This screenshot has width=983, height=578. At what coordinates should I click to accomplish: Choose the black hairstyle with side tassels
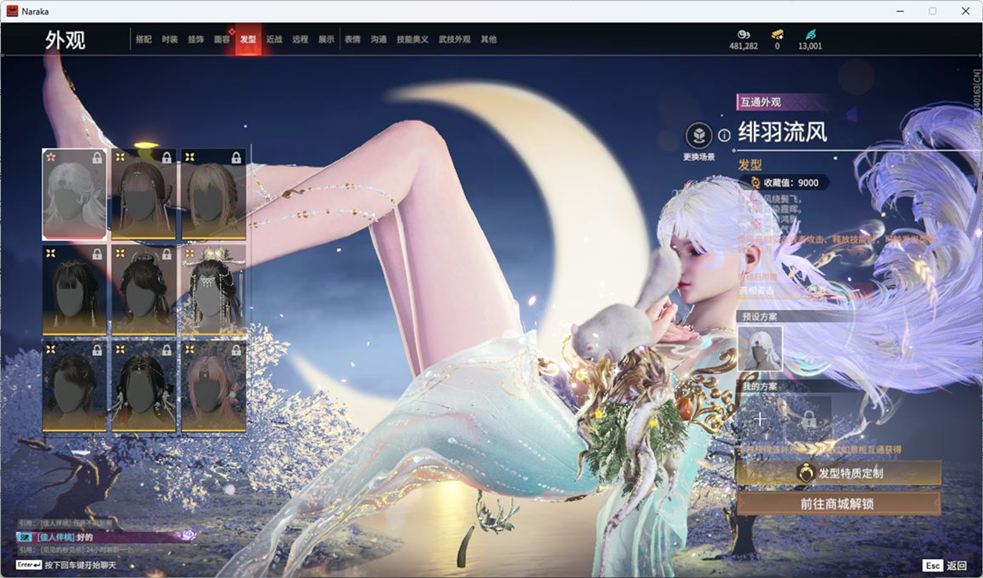[144, 387]
